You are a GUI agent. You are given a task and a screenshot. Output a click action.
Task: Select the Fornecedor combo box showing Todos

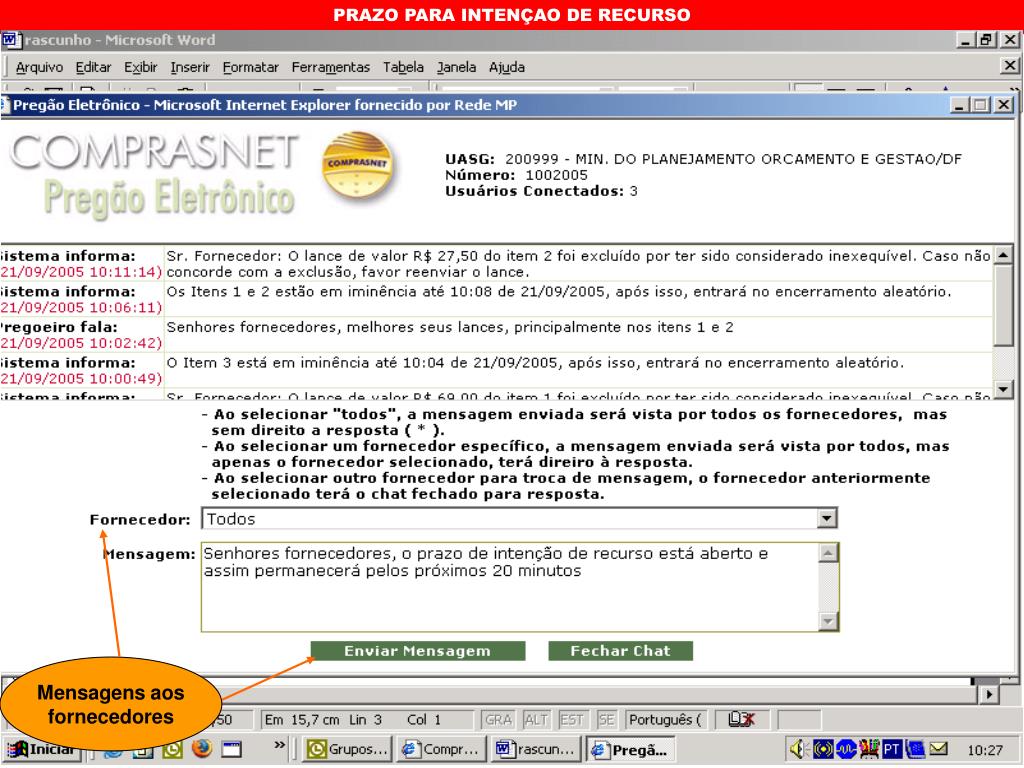tap(519, 519)
